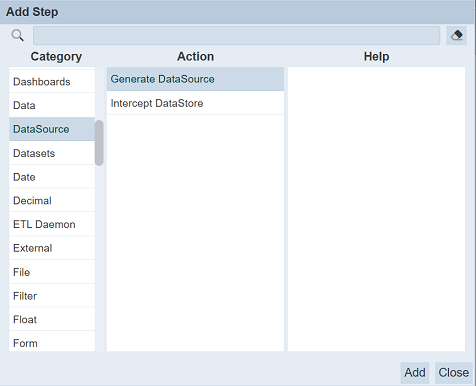Image resolution: width=476 pixels, height=386 pixels.
Task: Click the category list scrollbar thumb
Action: (99, 143)
